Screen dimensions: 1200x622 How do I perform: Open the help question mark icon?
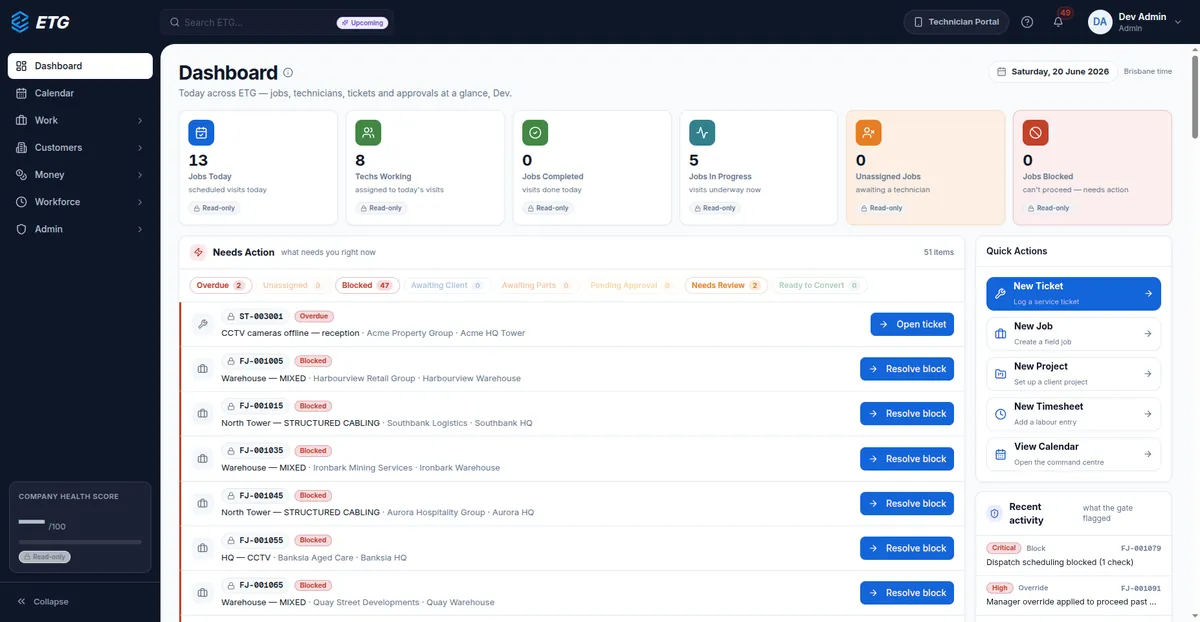click(x=1027, y=22)
